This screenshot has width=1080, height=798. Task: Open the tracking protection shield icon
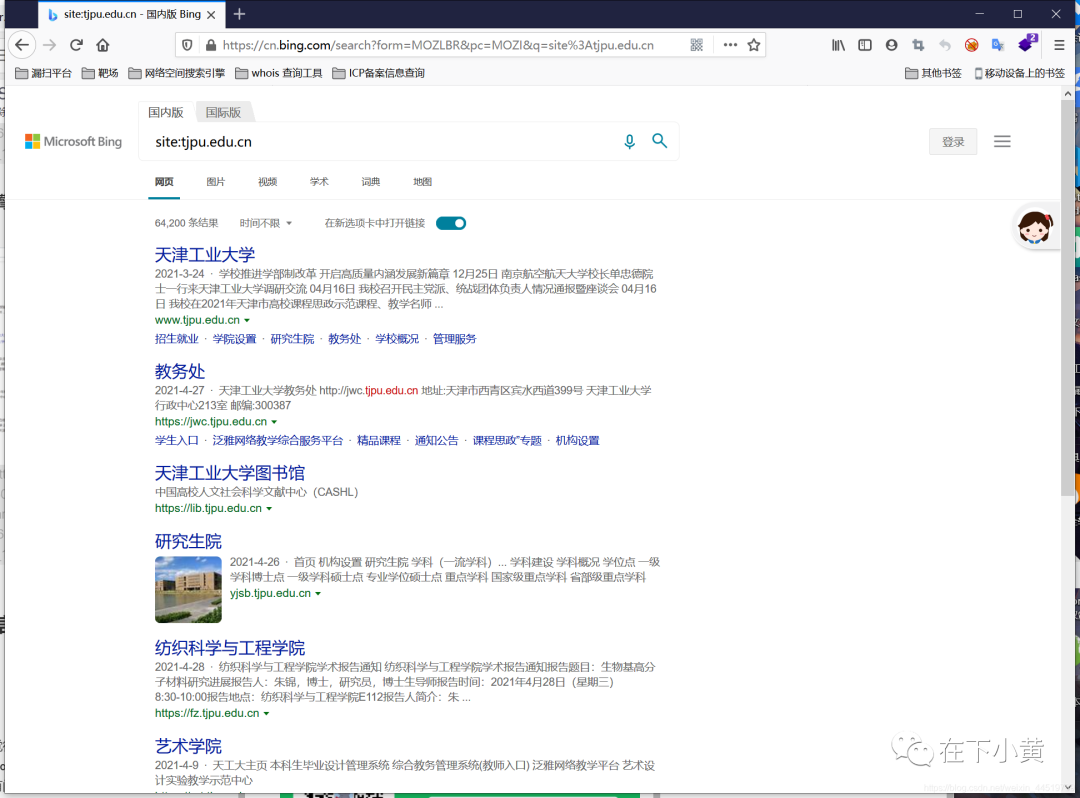pyautogui.click(x=187, y=45)
